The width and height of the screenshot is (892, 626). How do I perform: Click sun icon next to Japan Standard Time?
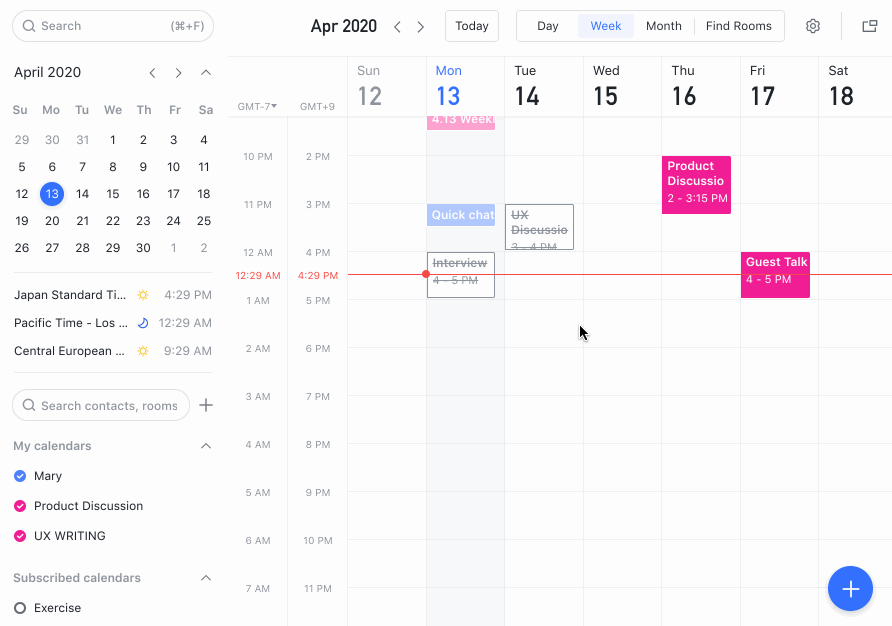[x=143, y=295]
